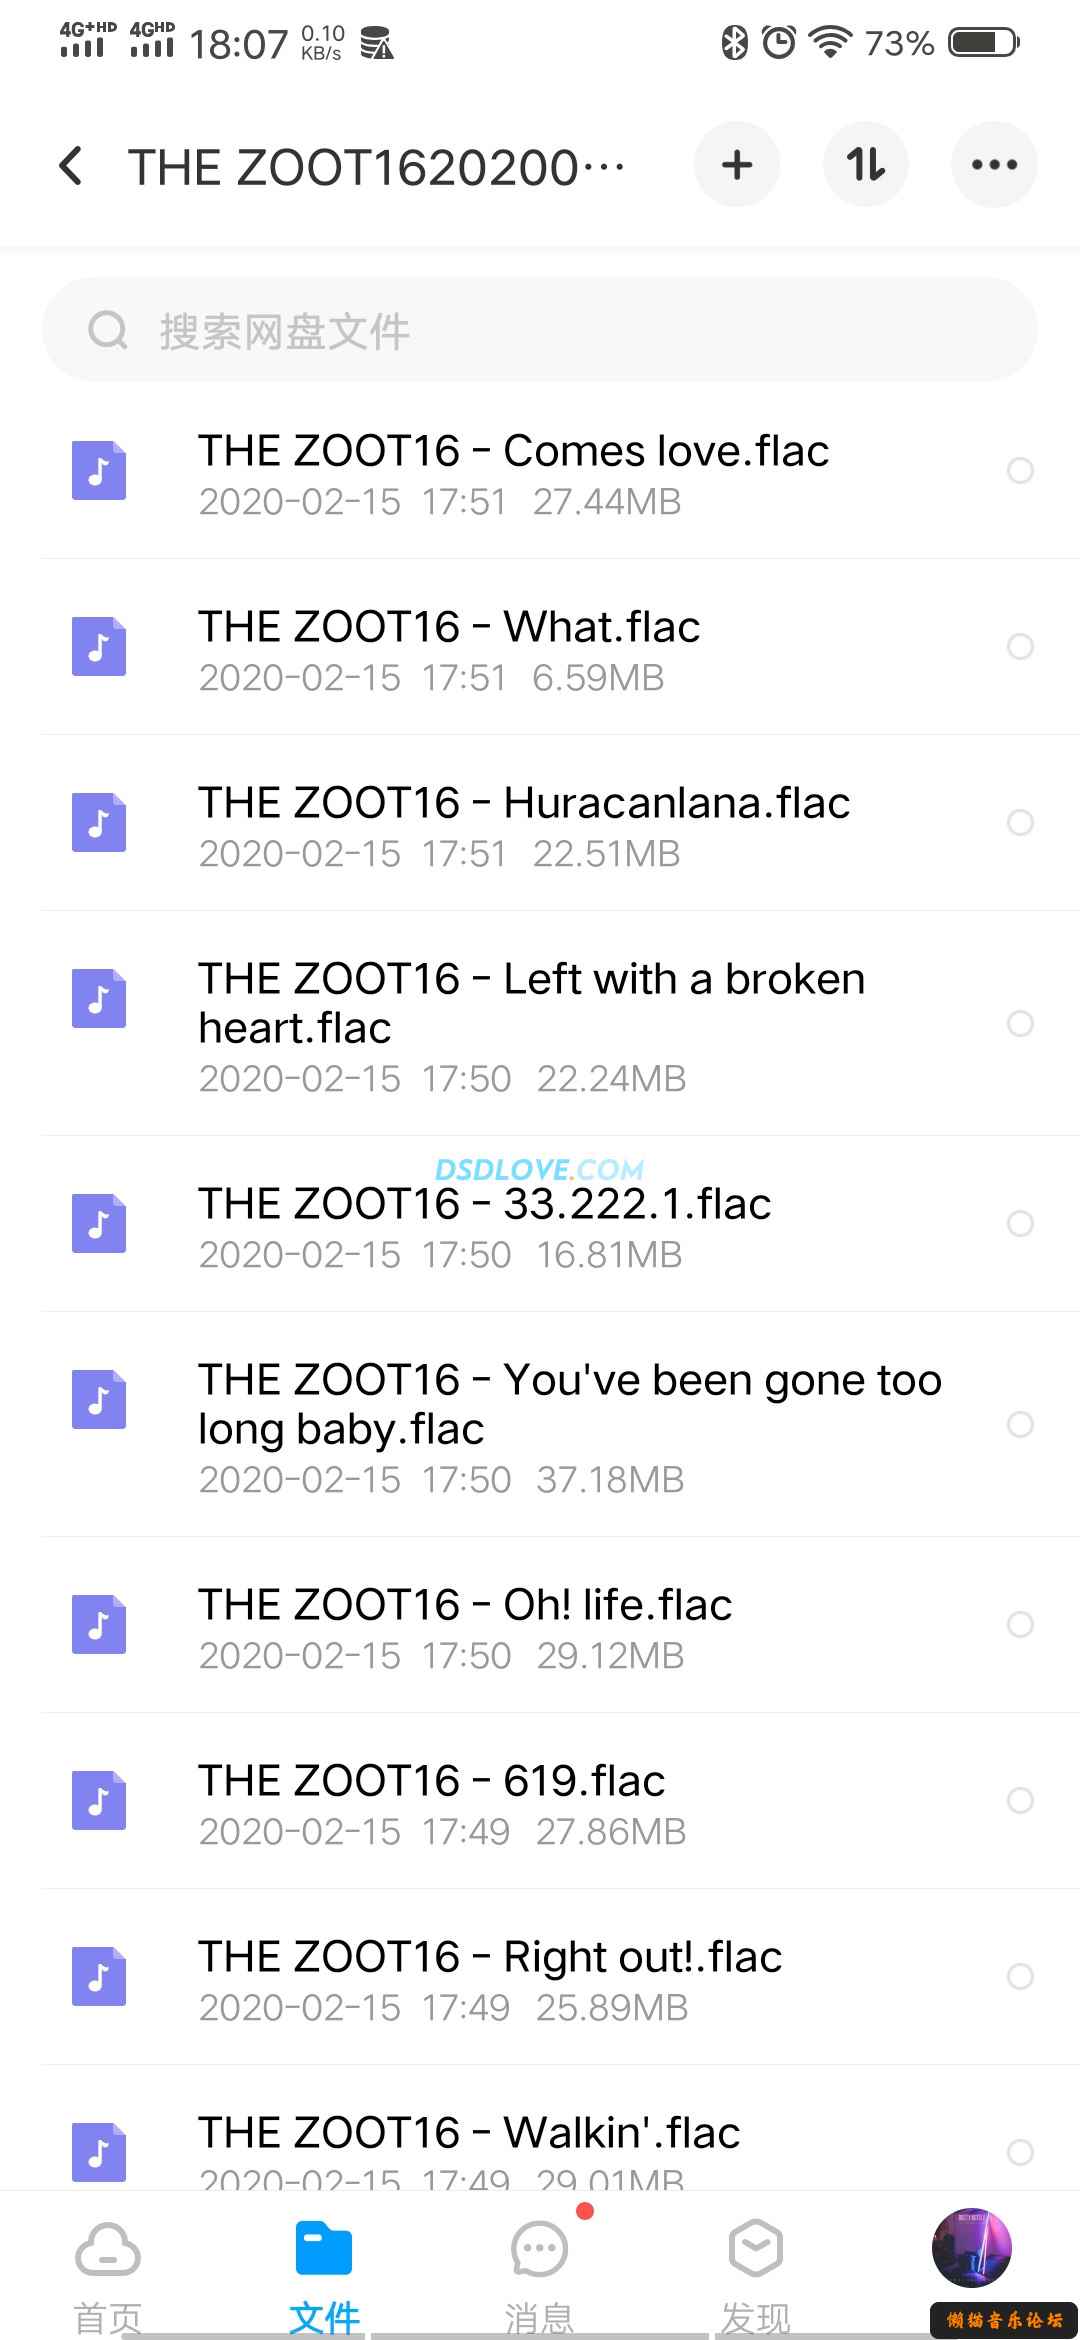Switch to the 消息 messages tab
Image resolution: width=1080 pixels, height=2340 pixels.
pyautogui.click(x=540, y=2270)
